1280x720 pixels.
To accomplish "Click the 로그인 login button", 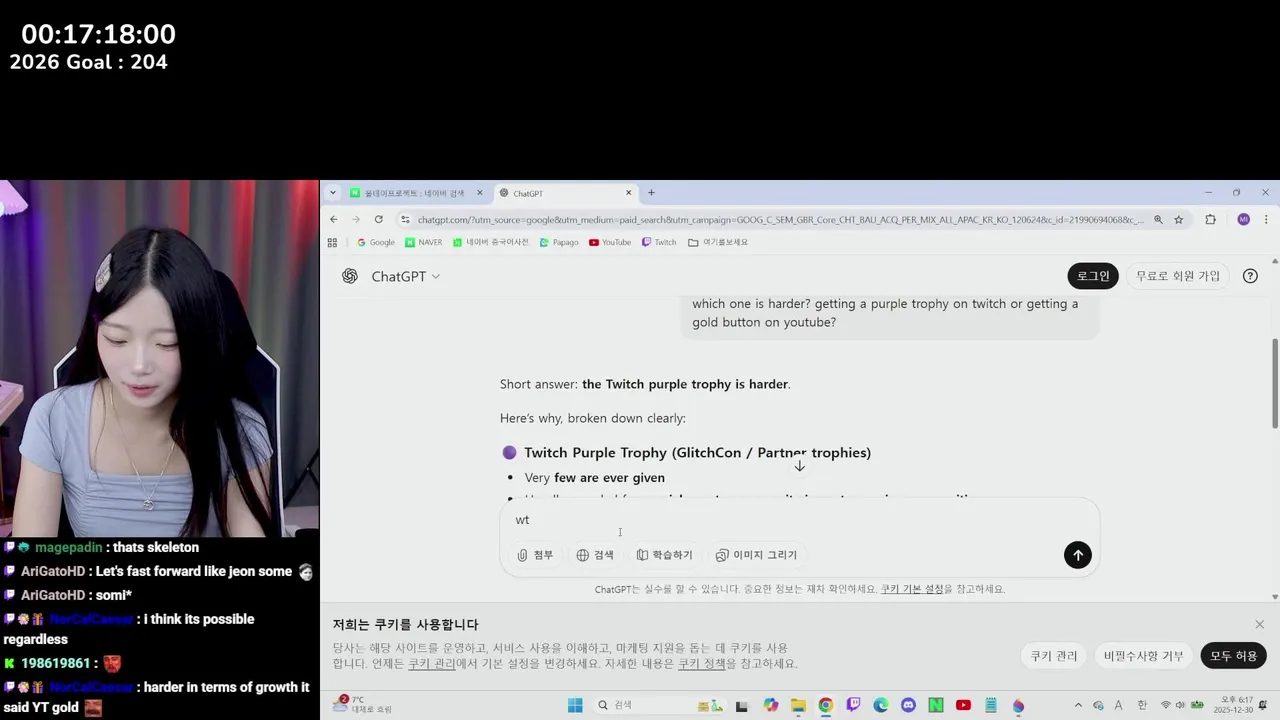I will click(1093, 276).
